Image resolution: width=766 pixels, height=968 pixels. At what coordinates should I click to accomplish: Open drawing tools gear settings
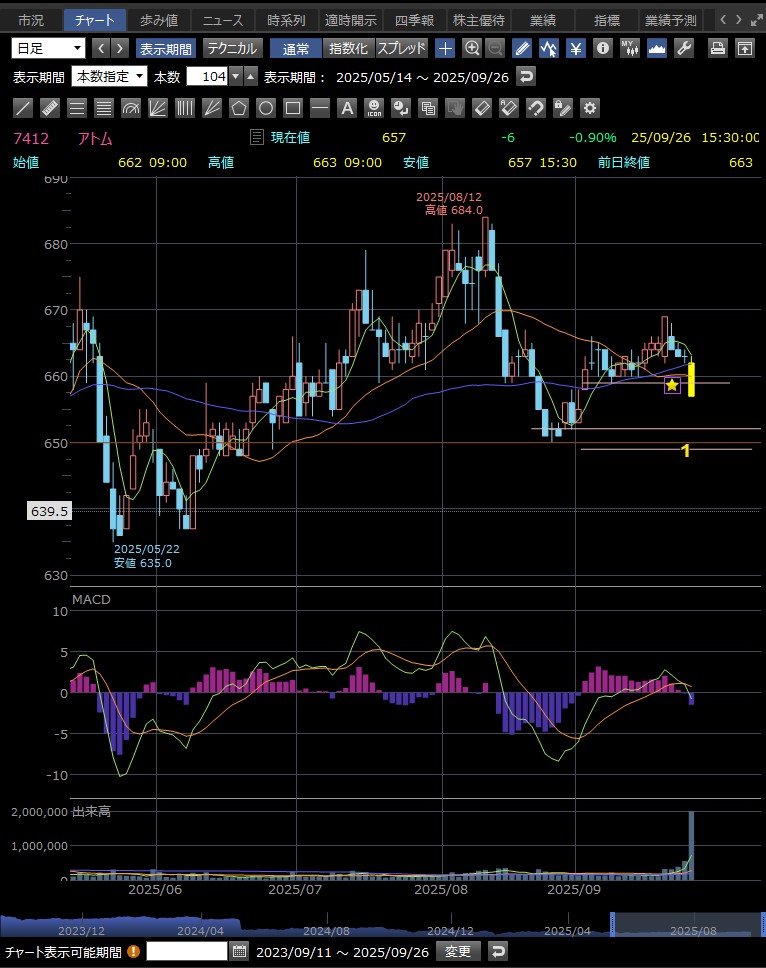pos(590,108)
